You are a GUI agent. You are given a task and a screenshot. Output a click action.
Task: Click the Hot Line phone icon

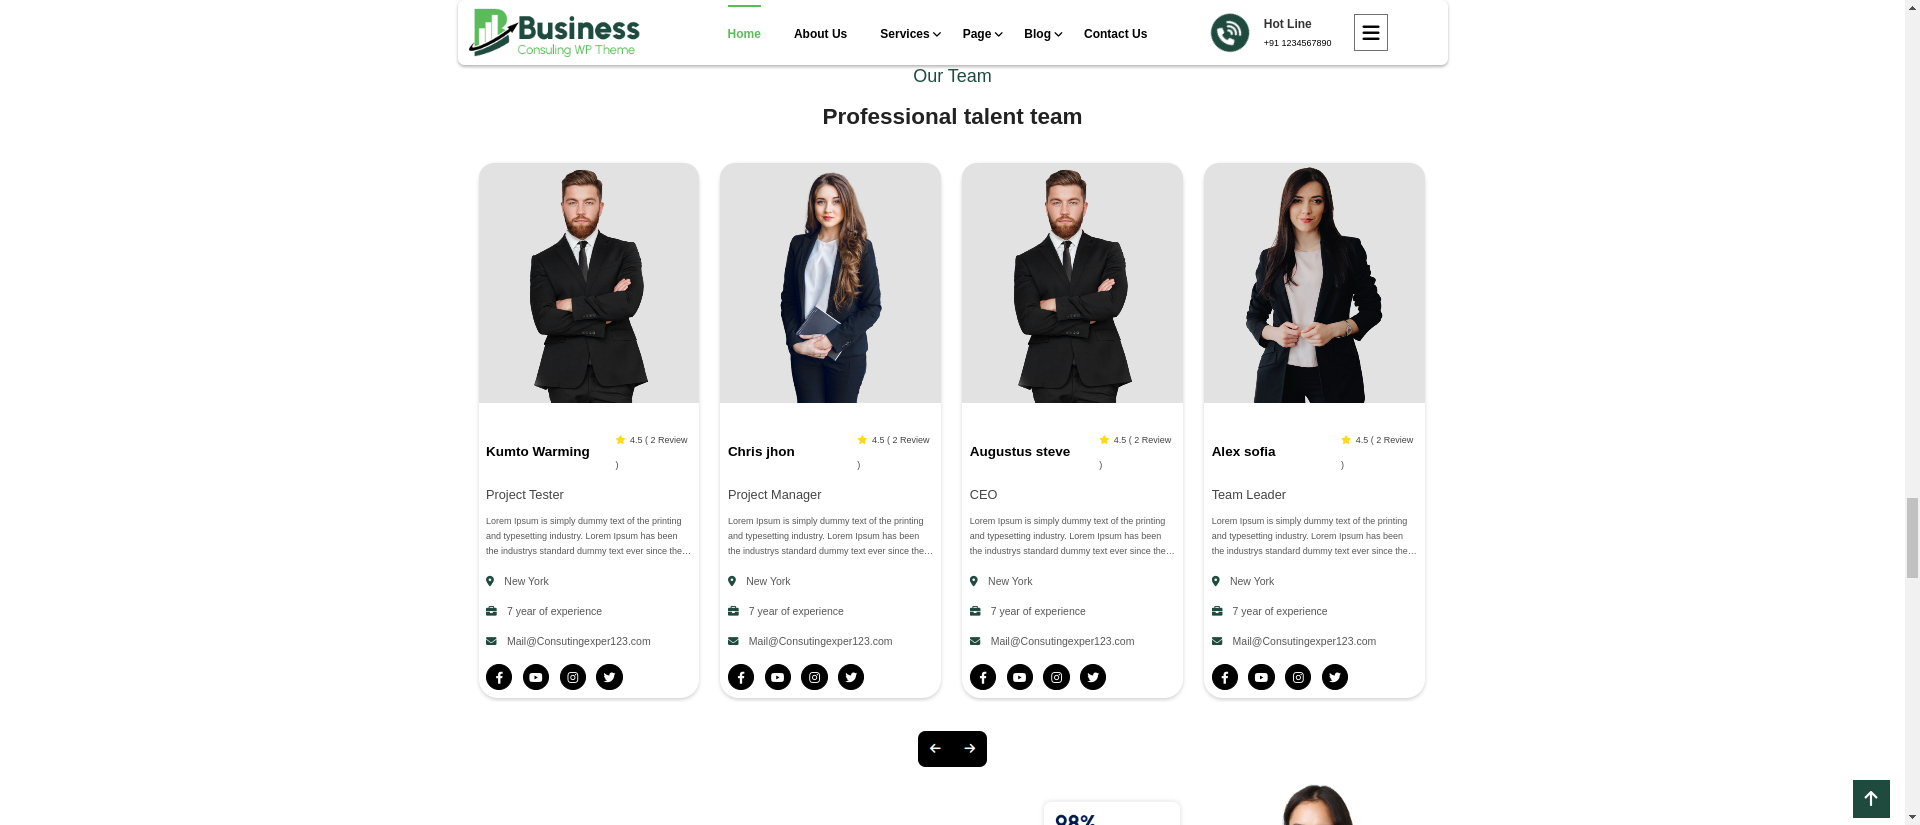click(x=1230, y=33)
